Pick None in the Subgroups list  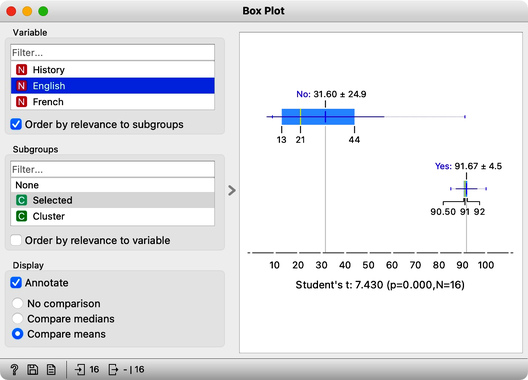pyautogui.click(x=112, y=185)
